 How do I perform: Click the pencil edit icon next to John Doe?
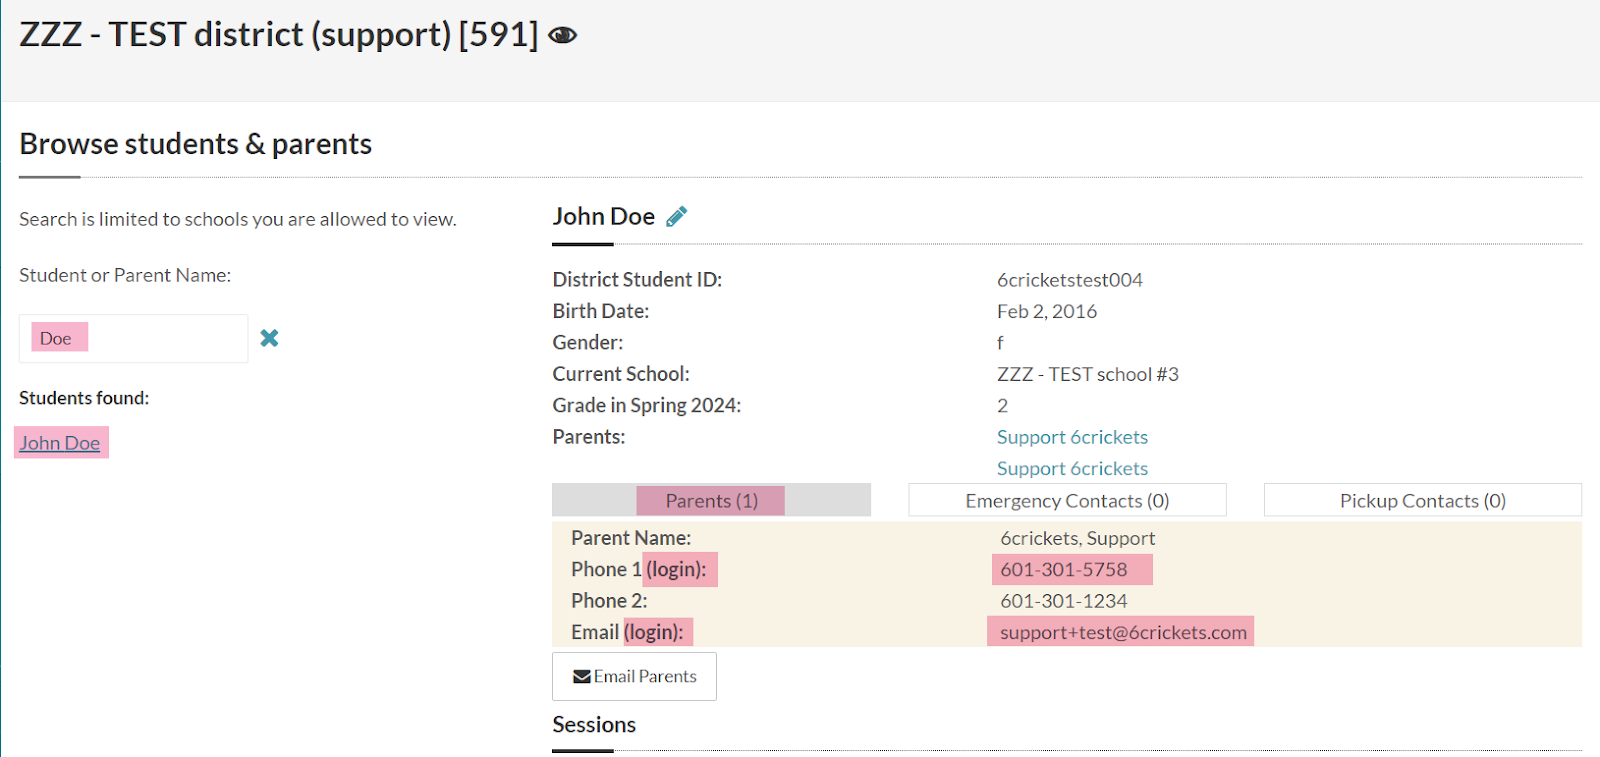[x=677, y=216]
